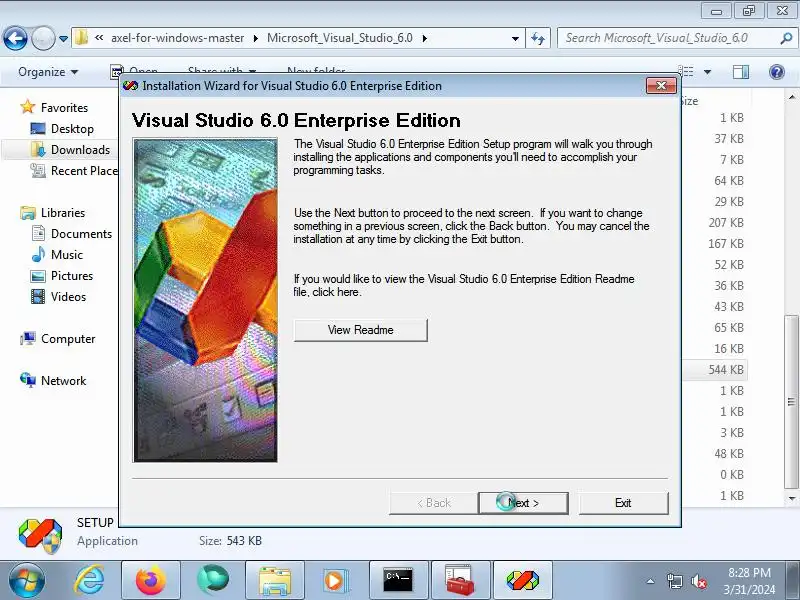Screen dimensions: 800x600
Task: Open Windows Explorer taskbar icon
Action: [x=275, y=581]
